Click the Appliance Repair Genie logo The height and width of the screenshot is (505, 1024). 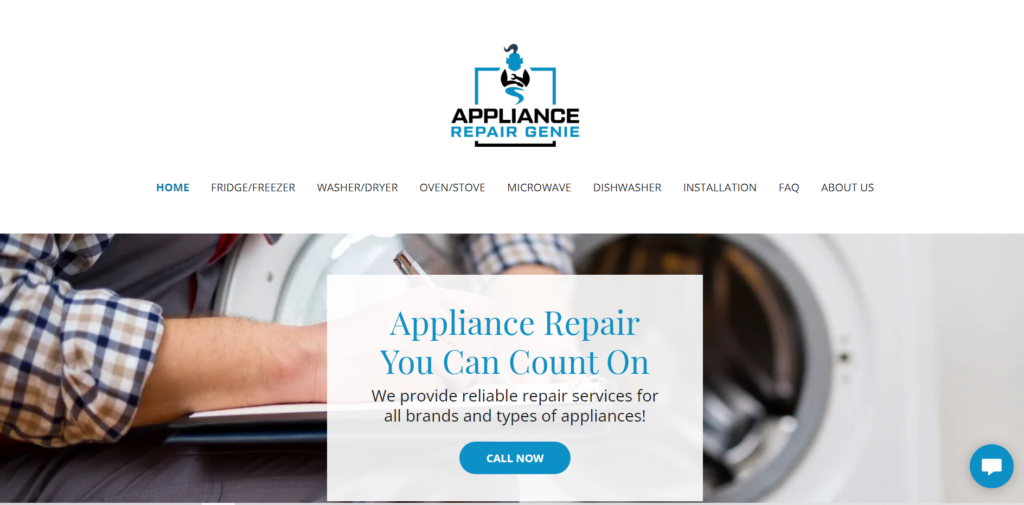[515, 95]
